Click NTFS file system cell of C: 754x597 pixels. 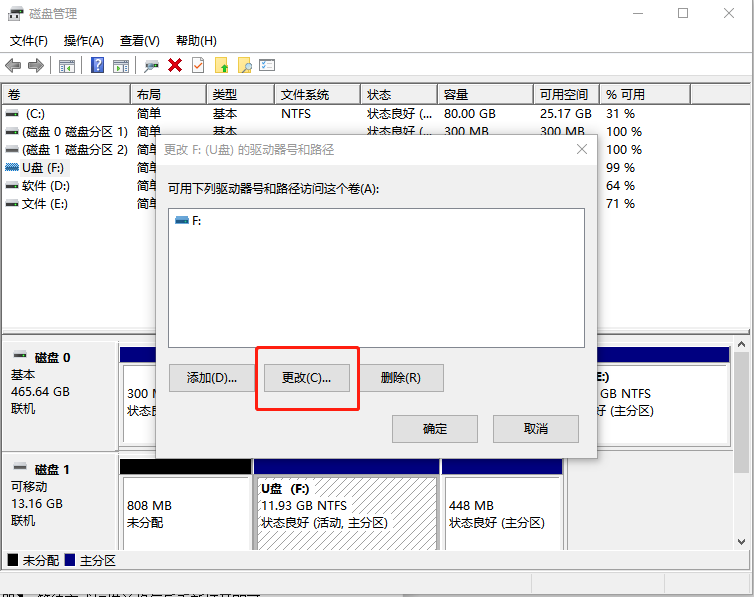pyautogui.click(x=296, y=114)
